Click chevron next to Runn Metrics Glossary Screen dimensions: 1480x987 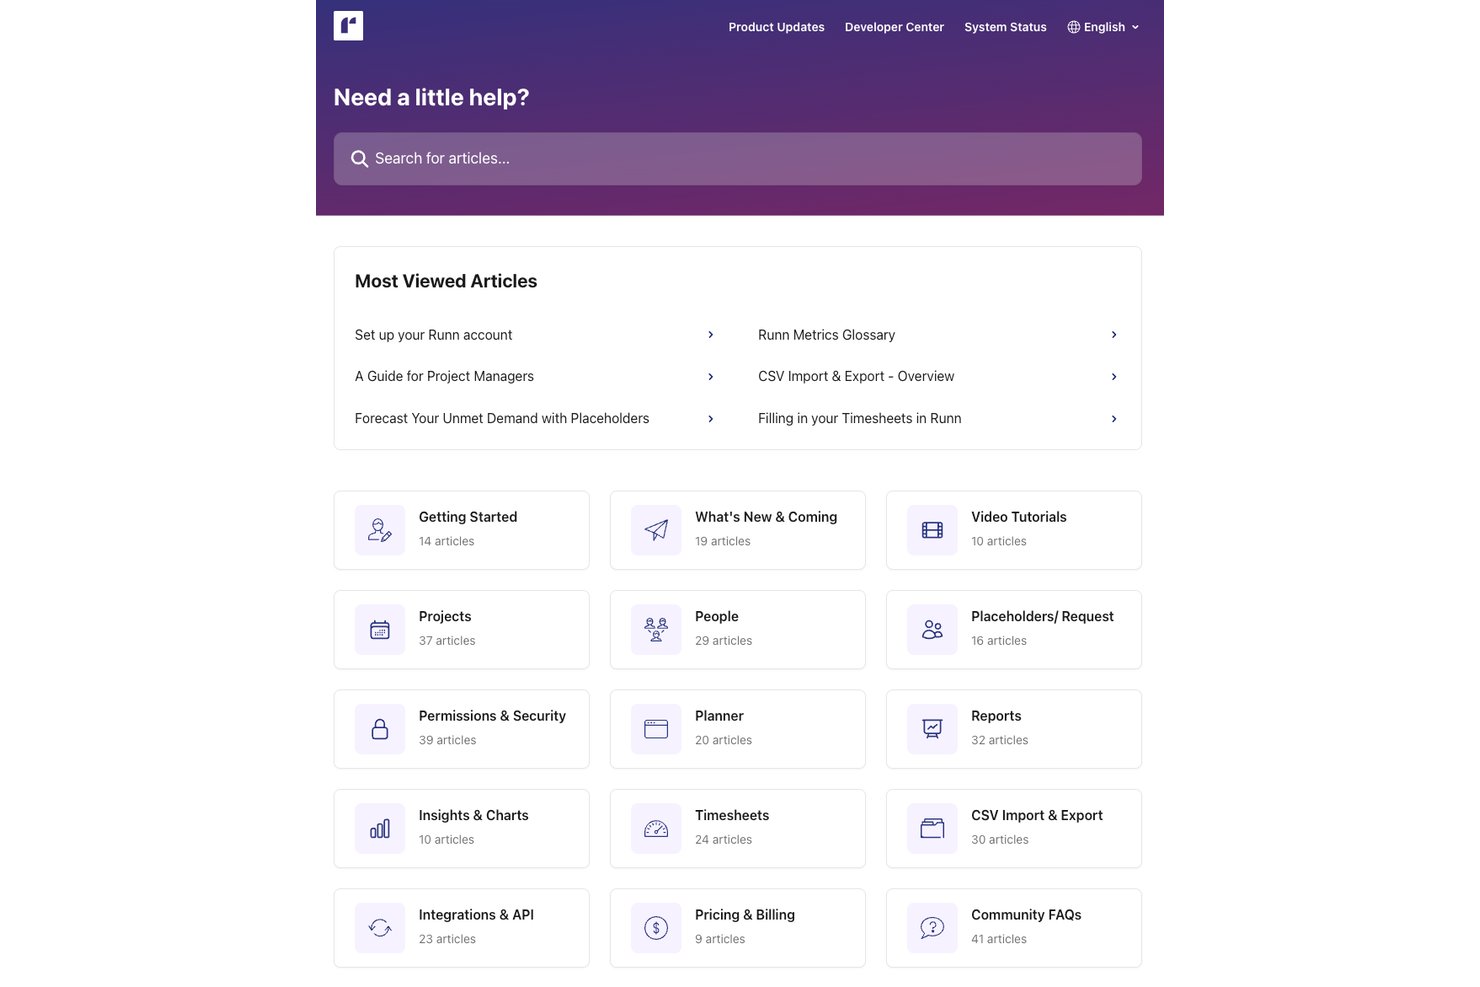click(1114, 335)
